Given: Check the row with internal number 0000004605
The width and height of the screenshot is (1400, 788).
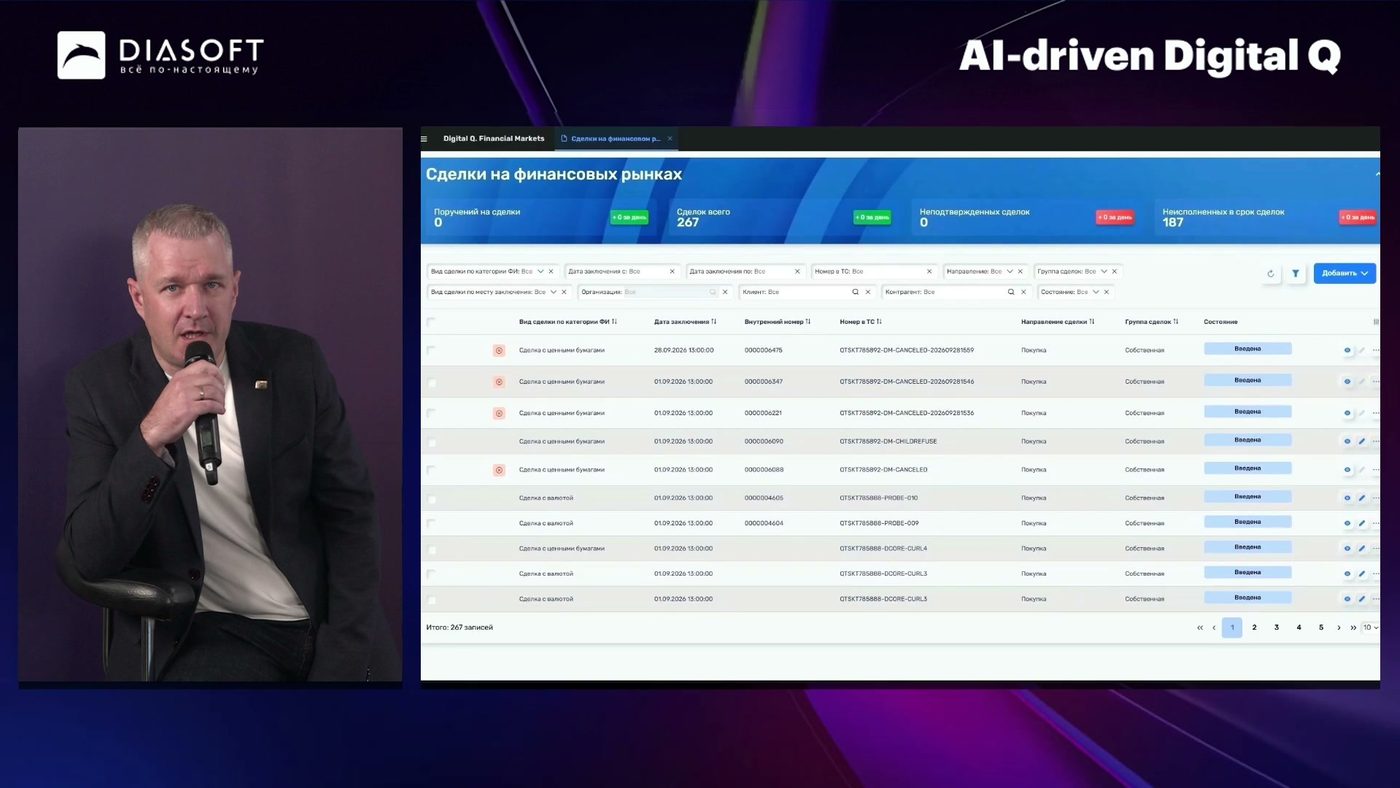Looking at the screenshot, I should click(431, 498).
